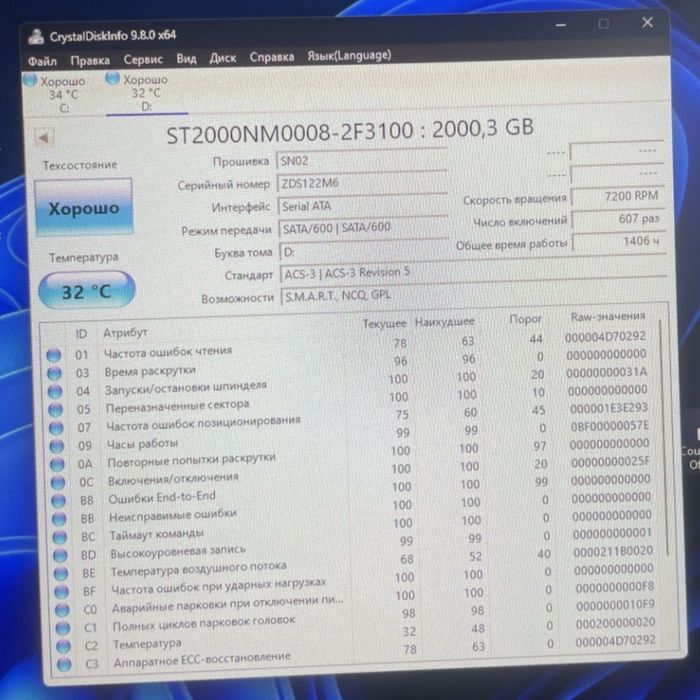
Task: Click the Прошивка field SN02
Action: (x=362, y=160)
